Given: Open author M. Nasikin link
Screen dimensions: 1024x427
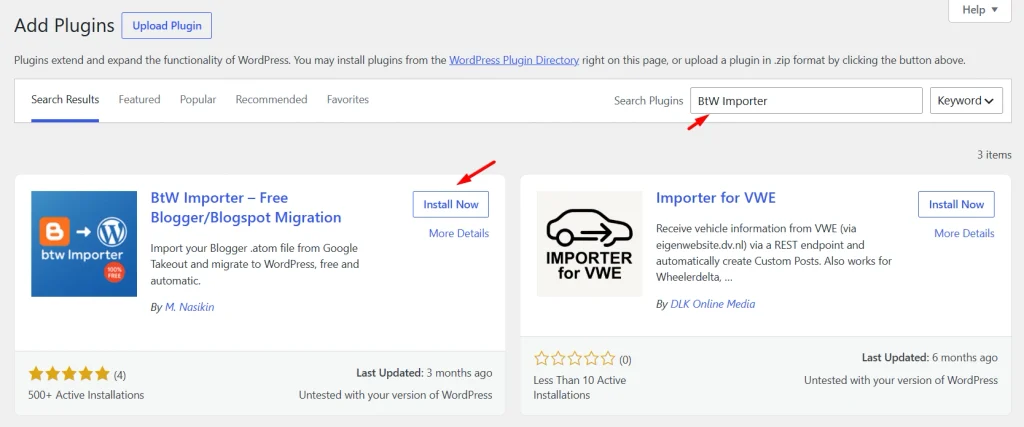Looking at the screenshot, I should click(188, 307).
